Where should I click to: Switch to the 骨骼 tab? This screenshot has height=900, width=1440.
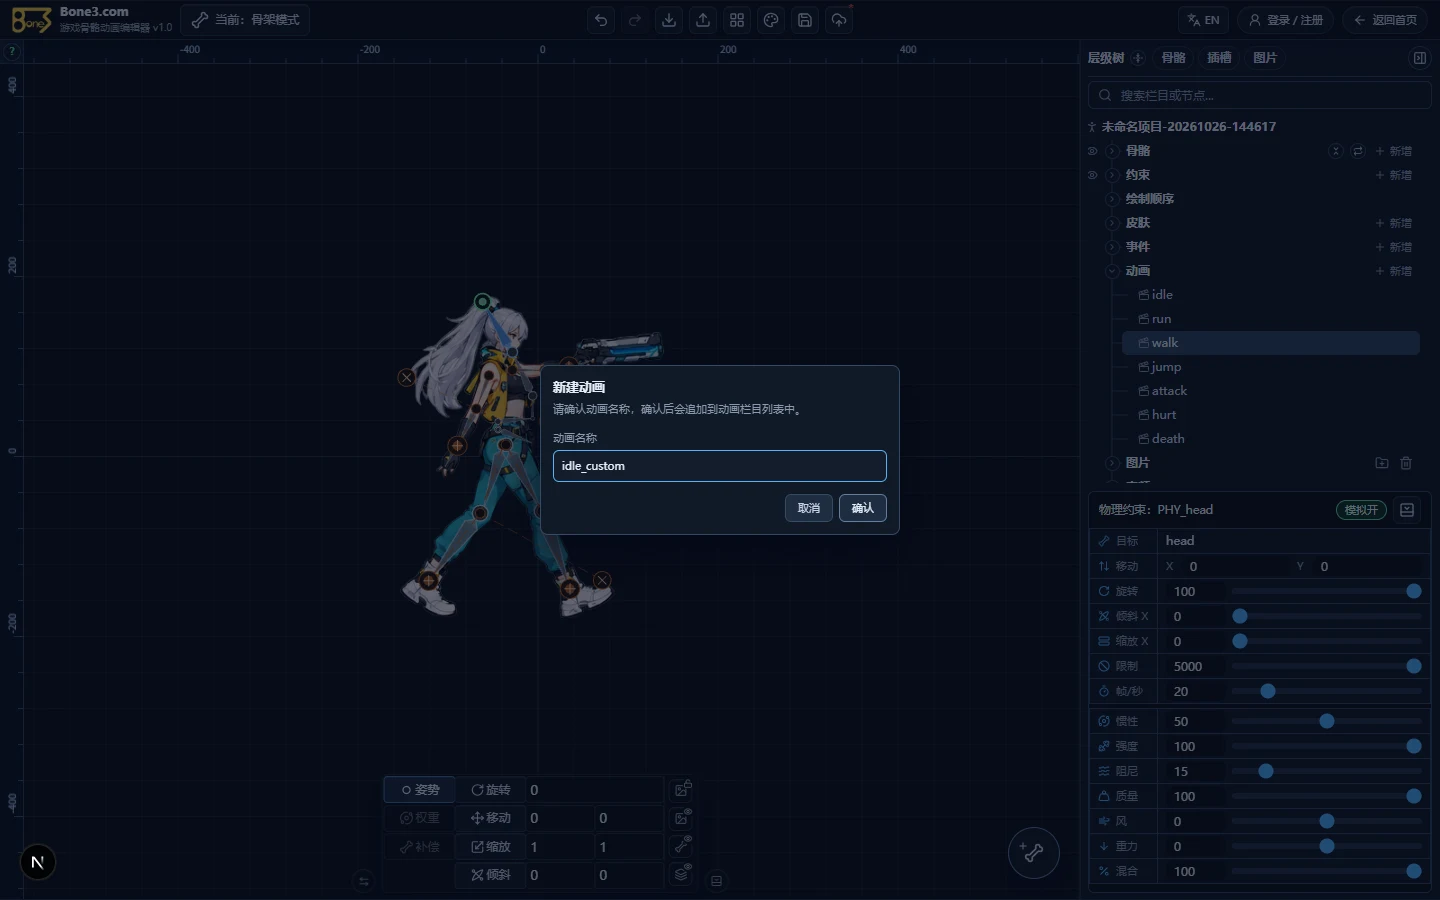[x=1174, y=58]
